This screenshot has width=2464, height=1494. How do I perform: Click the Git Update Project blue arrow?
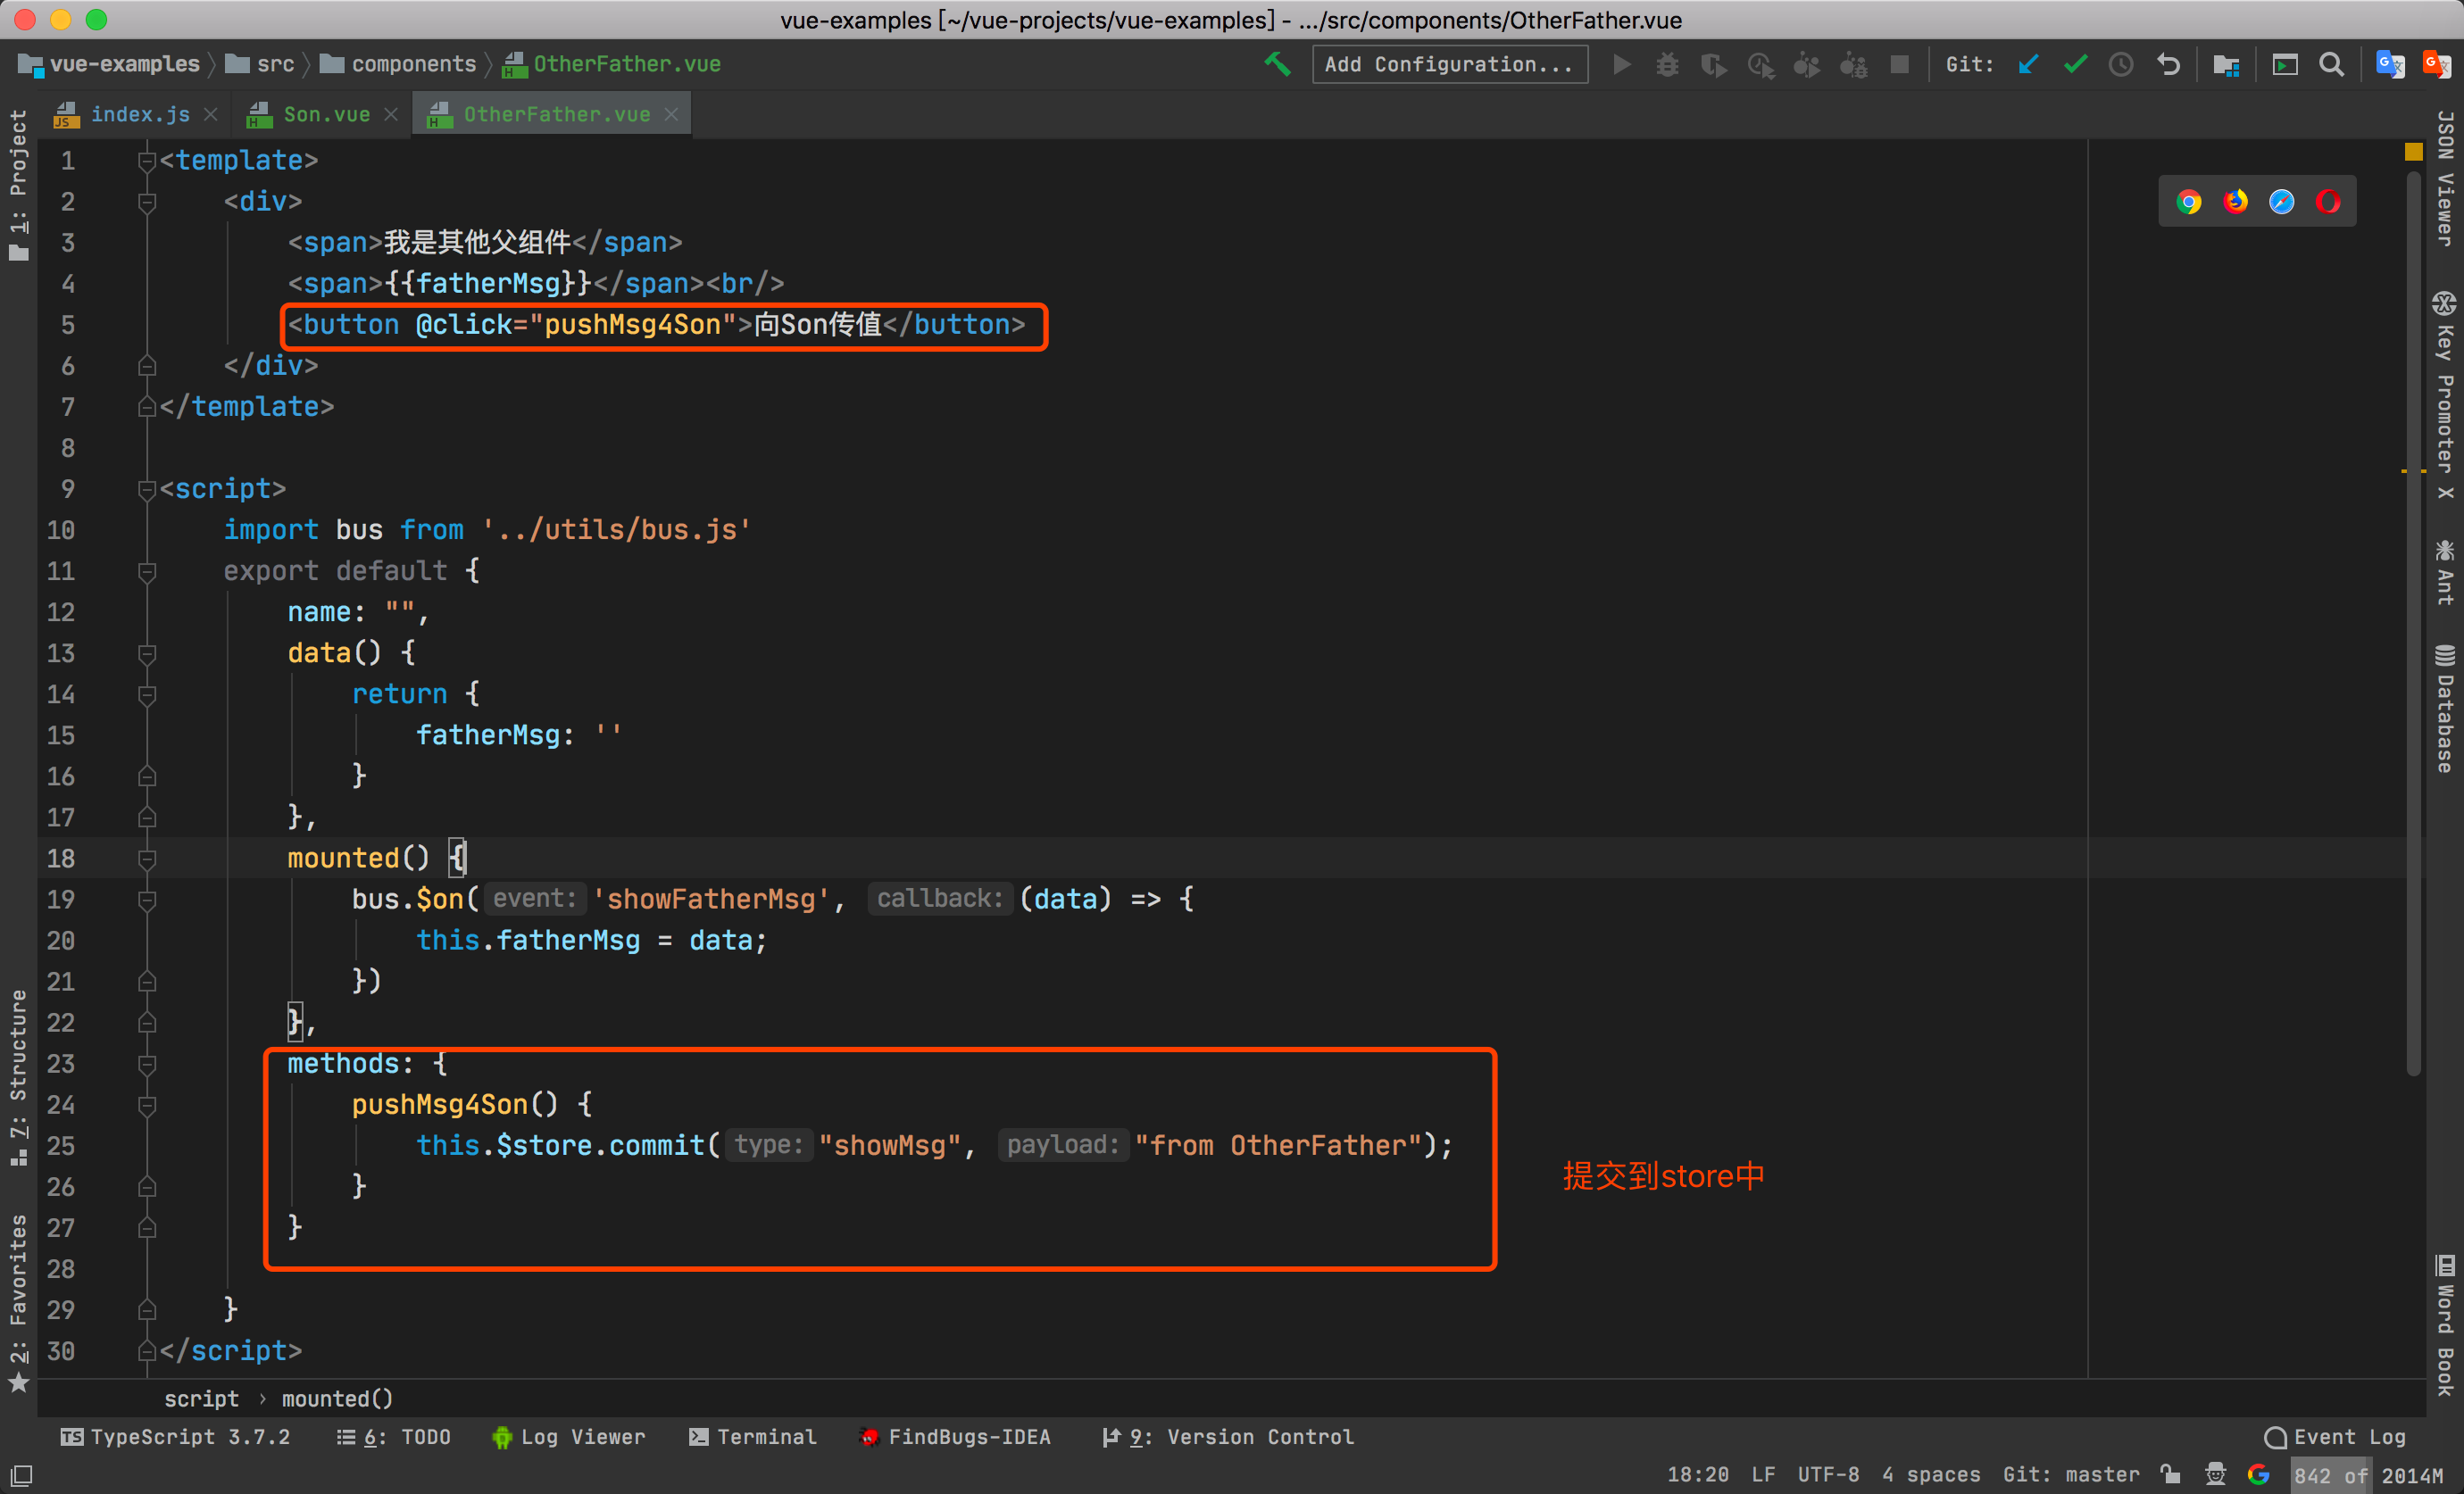click(2028, 64)
